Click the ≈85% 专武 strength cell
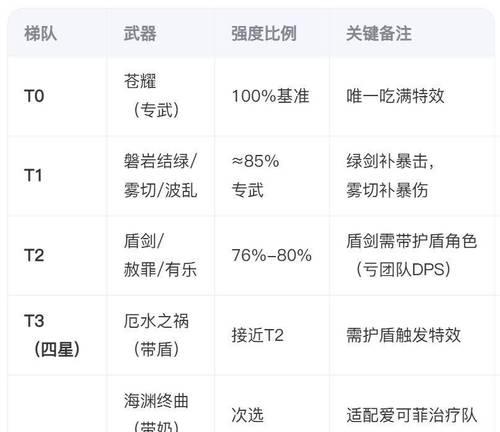This screenshot has height=432, width=500. [255, 176]
